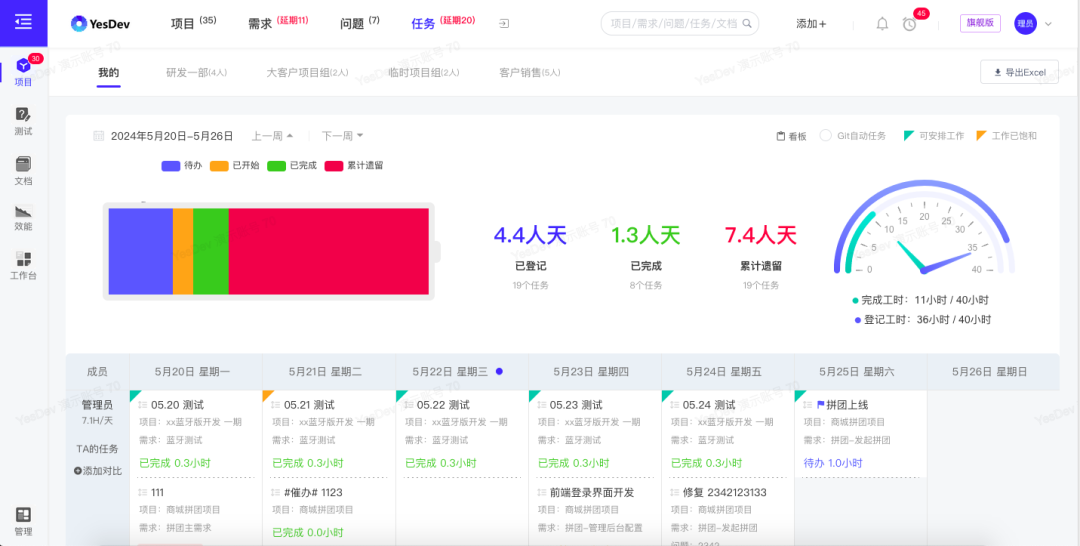Screen dimensions: 1080x546
Task: Click the red segment of battery bar
Action: (x=329, y=251)
